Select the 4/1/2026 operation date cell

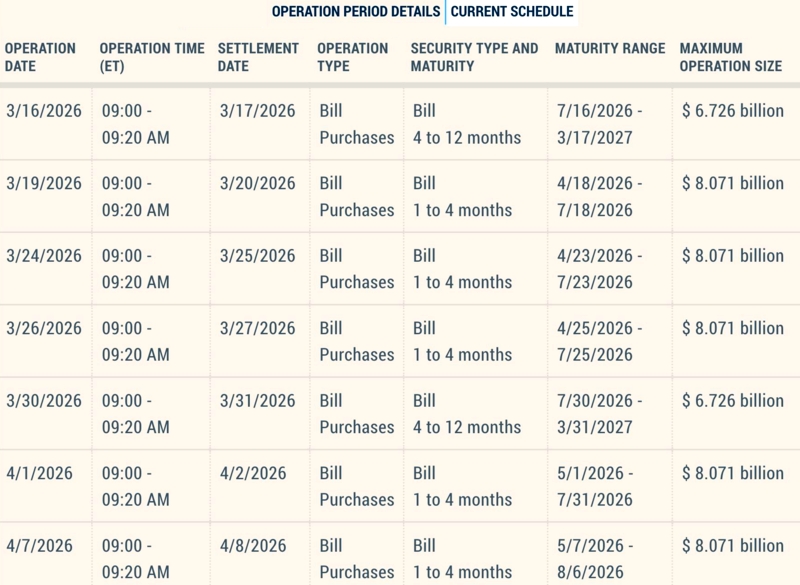[39, 473]
